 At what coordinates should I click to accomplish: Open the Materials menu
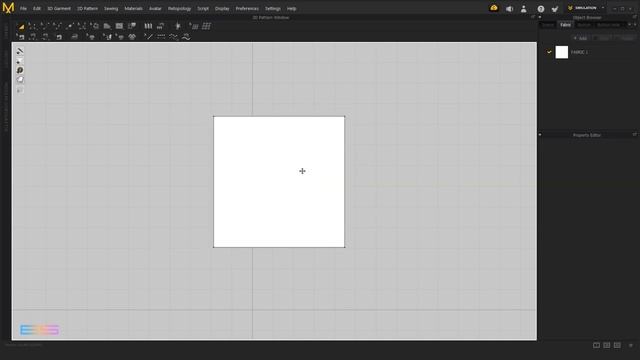(x=133, y=9)
